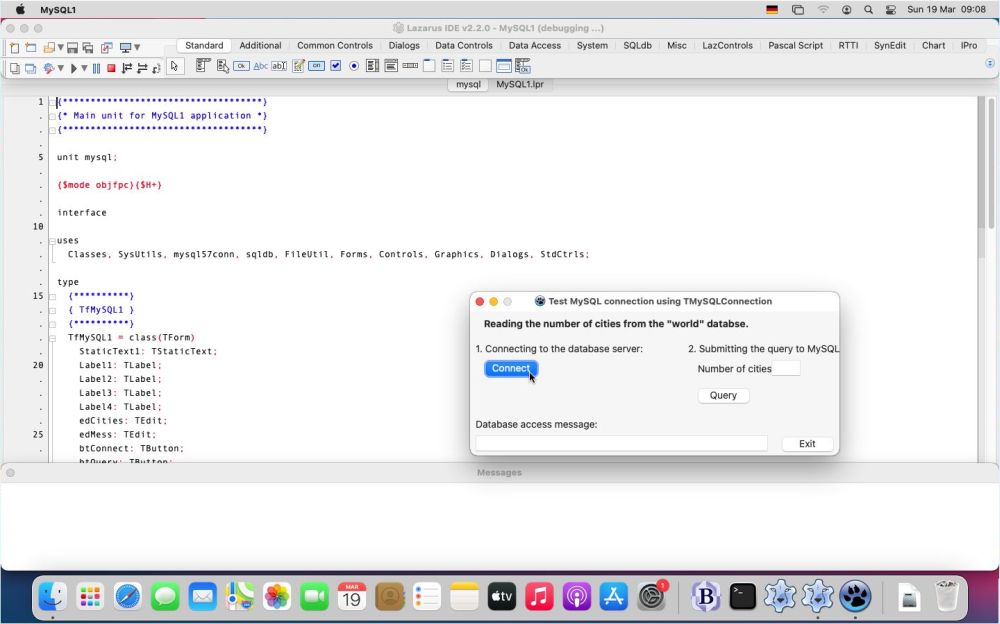
Task: Click the build mode icon
Action: (49, 68)
